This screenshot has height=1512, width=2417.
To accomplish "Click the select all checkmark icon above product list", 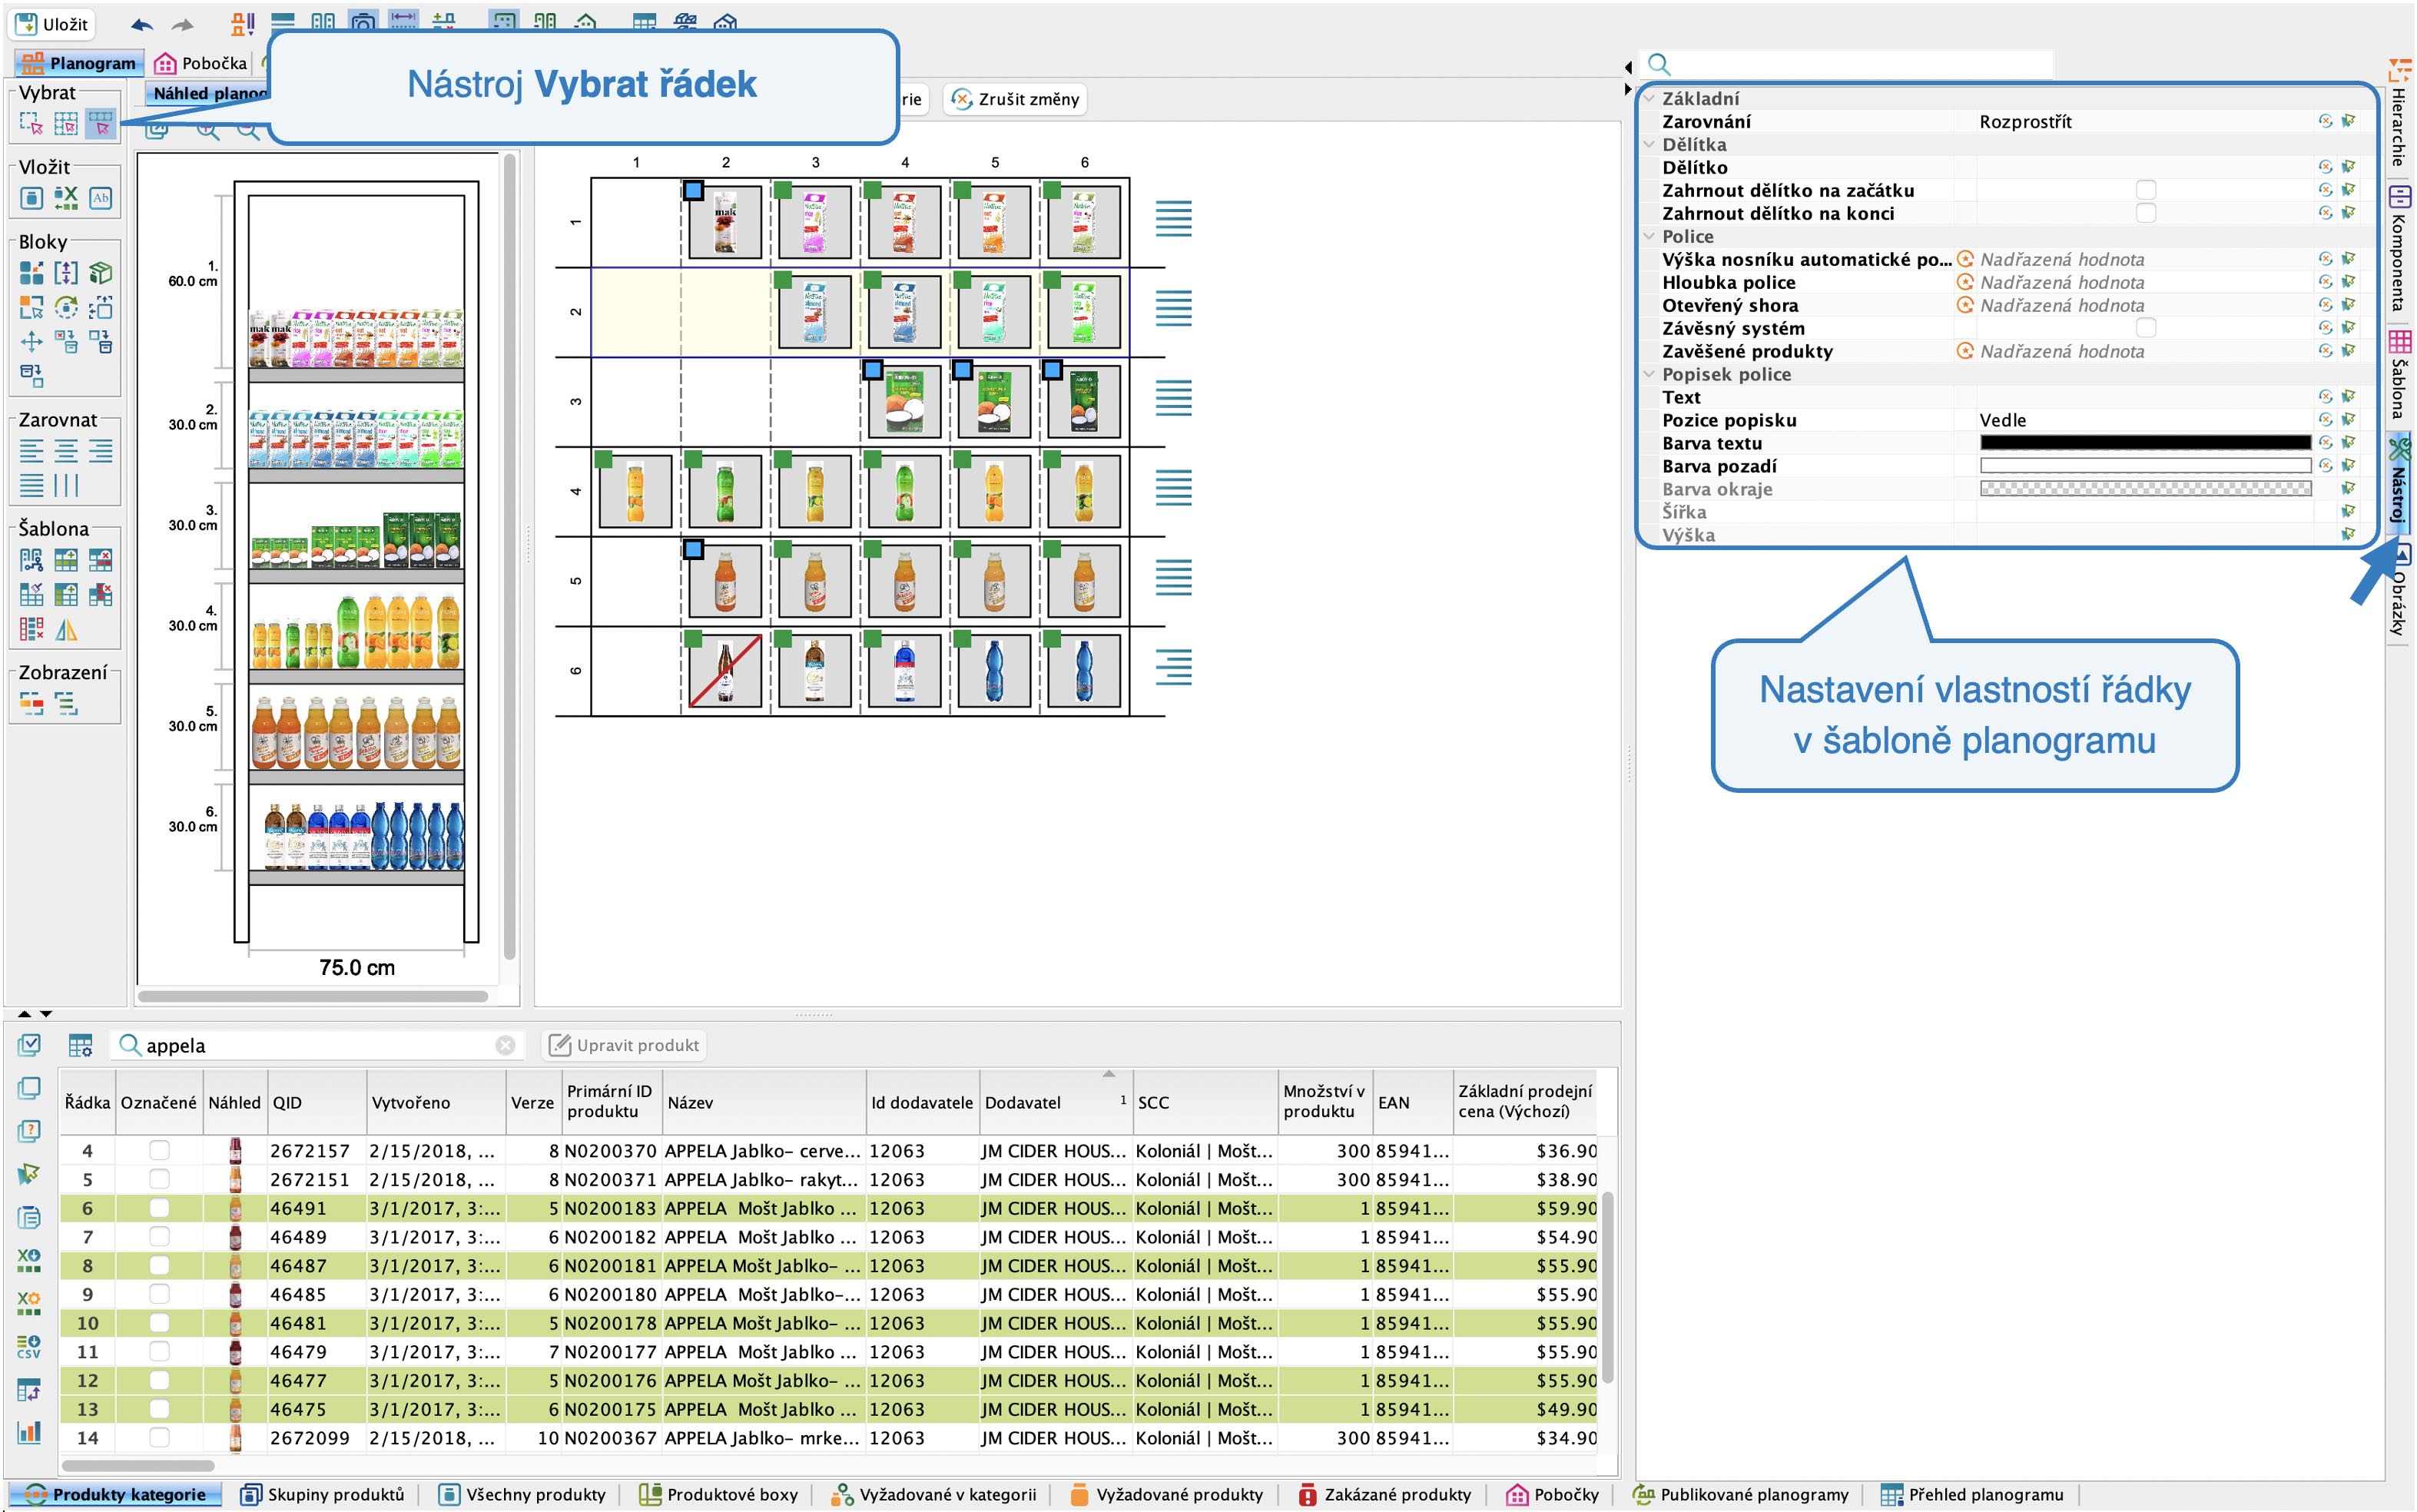I will pyautogui.click(x=29, y=1045).
